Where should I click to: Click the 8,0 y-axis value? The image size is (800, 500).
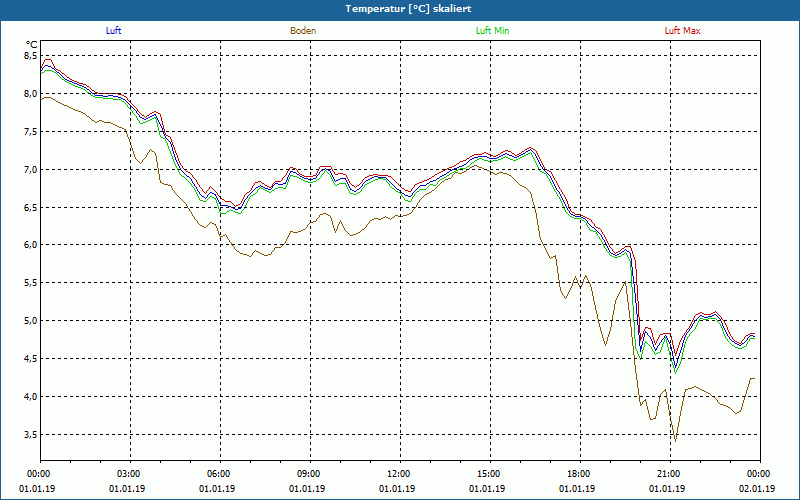tap(30, 93)
